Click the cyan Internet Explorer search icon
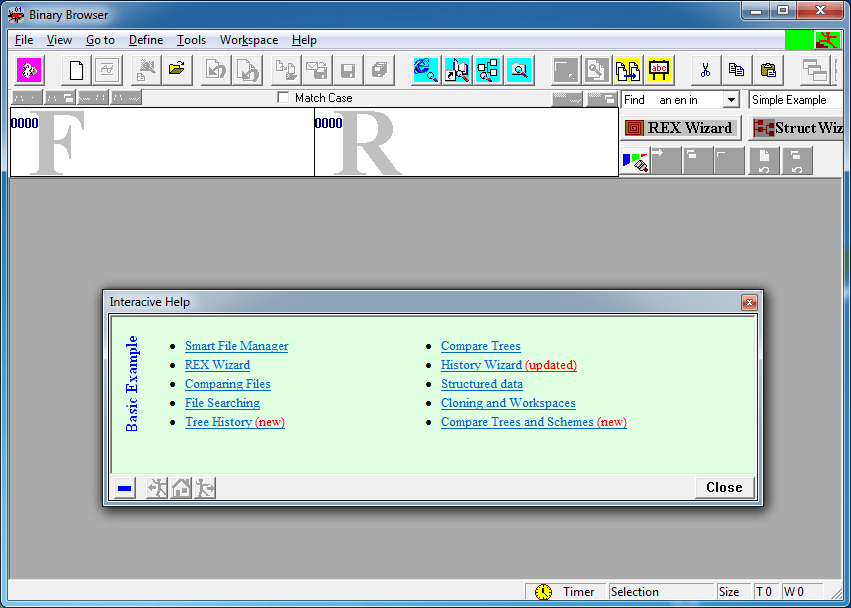The height and width of the screenshot is (608, 851). coord(426,70)
